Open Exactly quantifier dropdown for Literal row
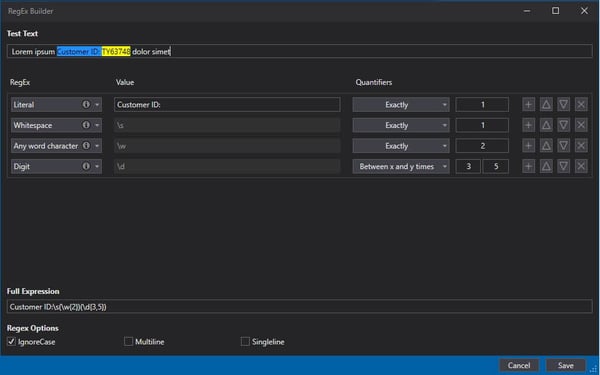Image resolution: width=600 pixels, height=375 pixels. [401, 104]
